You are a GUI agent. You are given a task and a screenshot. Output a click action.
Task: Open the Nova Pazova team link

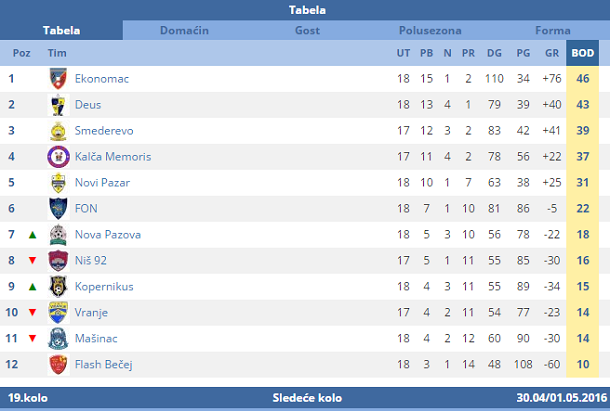pyautogui.click(x=108, y=235)
